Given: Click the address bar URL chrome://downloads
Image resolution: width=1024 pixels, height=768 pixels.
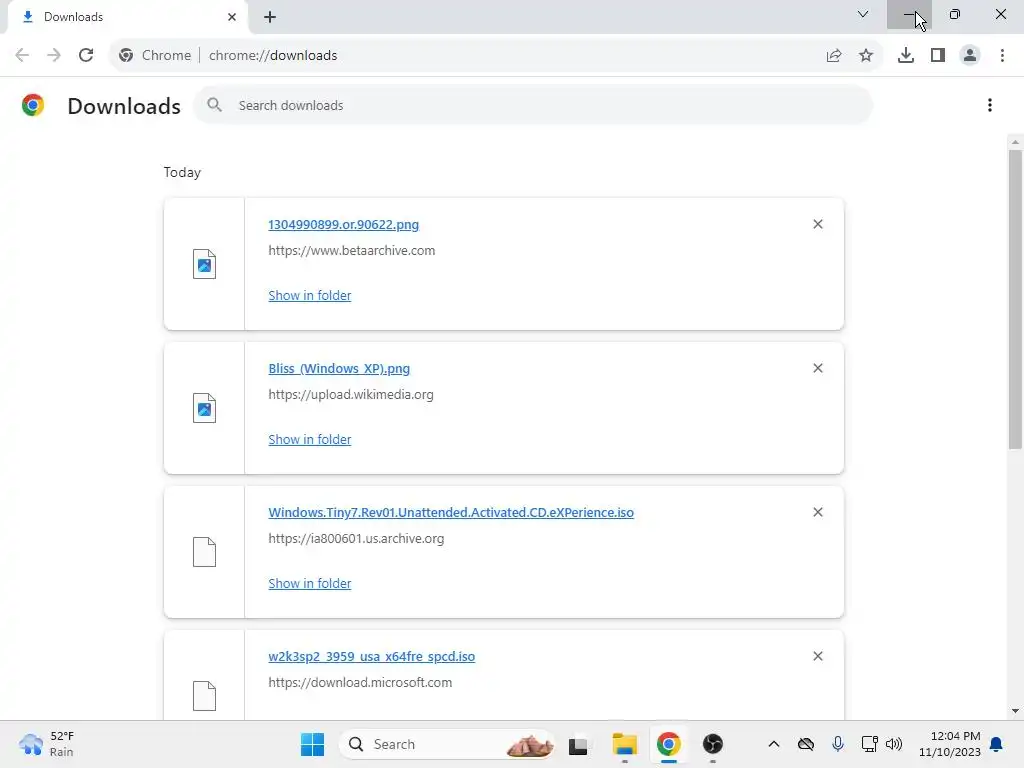Looking at the screenshot, I should click(x=273, y=56).
